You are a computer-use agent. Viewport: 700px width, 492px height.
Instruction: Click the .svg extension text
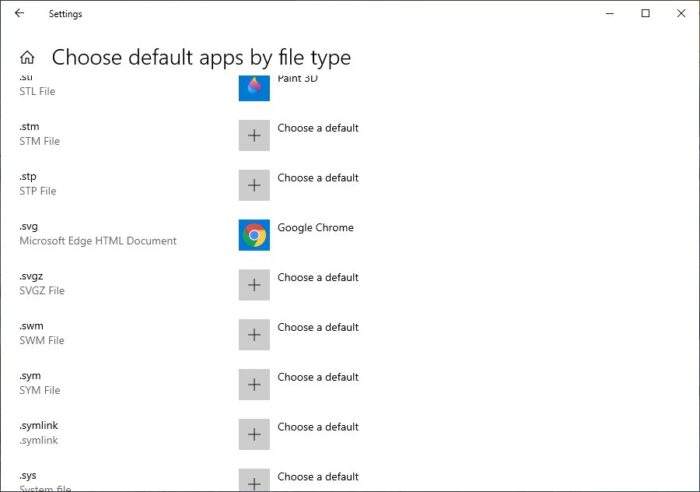click(29, 227)
